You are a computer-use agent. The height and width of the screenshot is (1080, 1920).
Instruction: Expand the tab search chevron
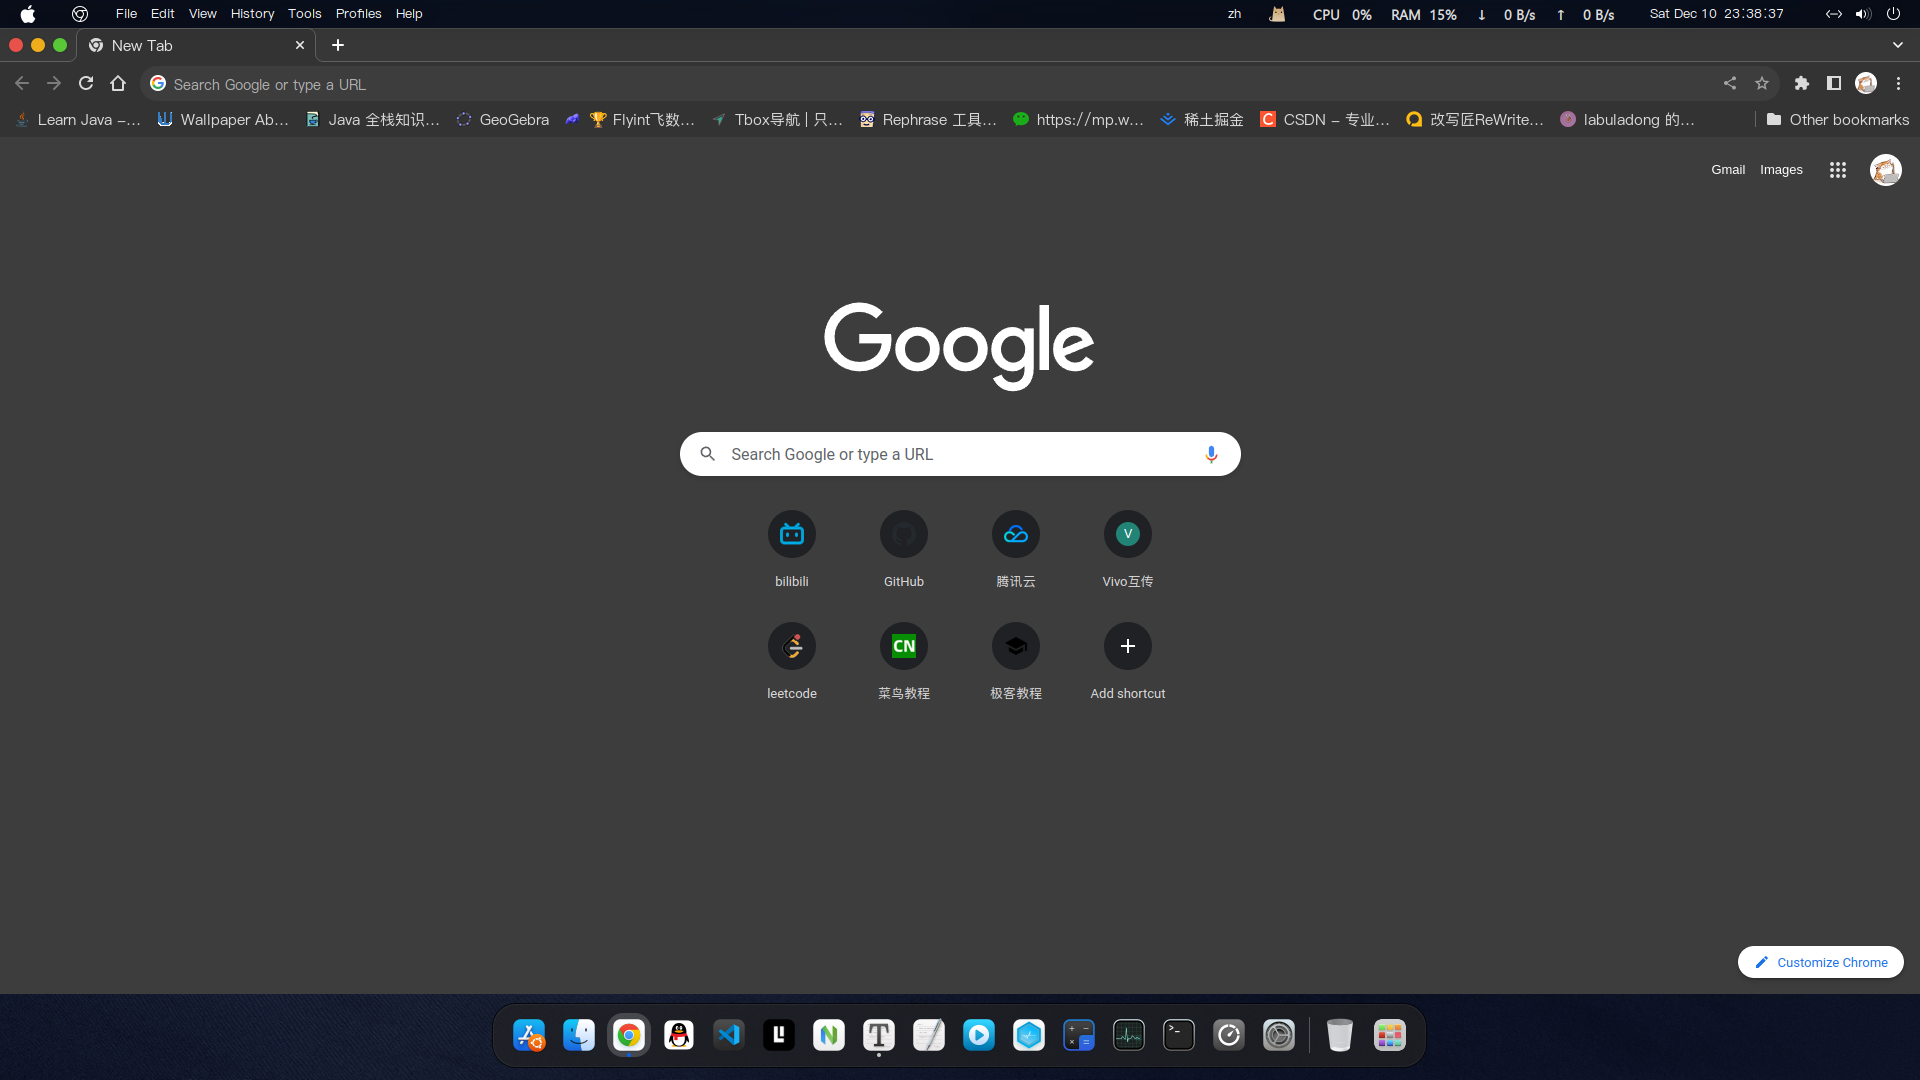1897,45
